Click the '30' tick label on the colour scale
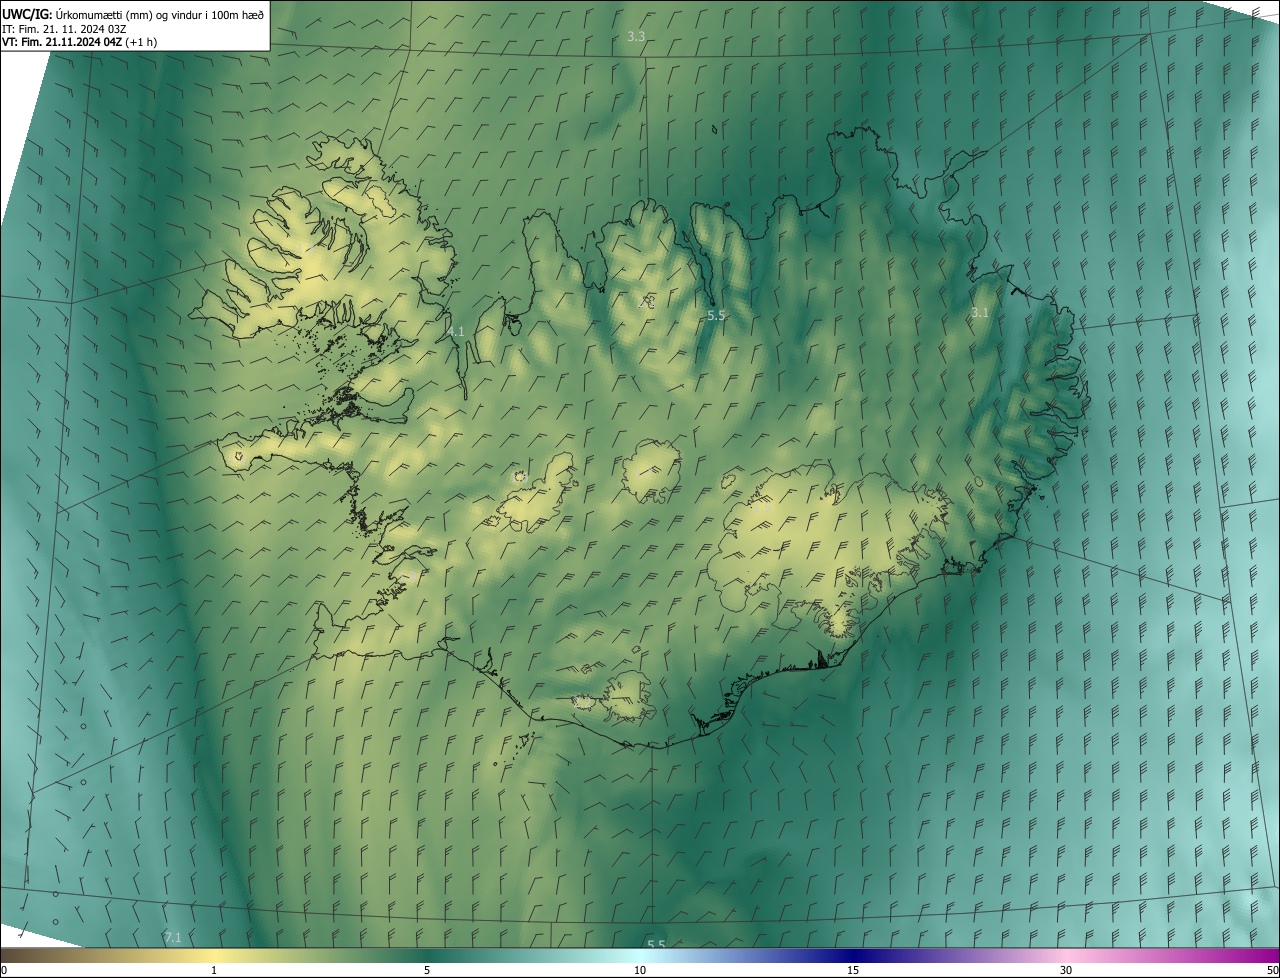1280x978 pixels. point(1066,970)
